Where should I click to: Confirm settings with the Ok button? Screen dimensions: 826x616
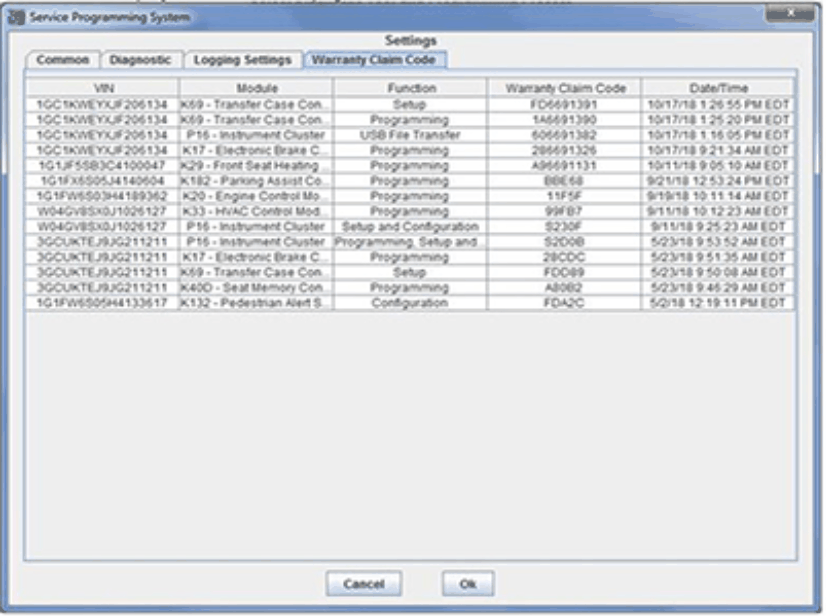[467, 583]
